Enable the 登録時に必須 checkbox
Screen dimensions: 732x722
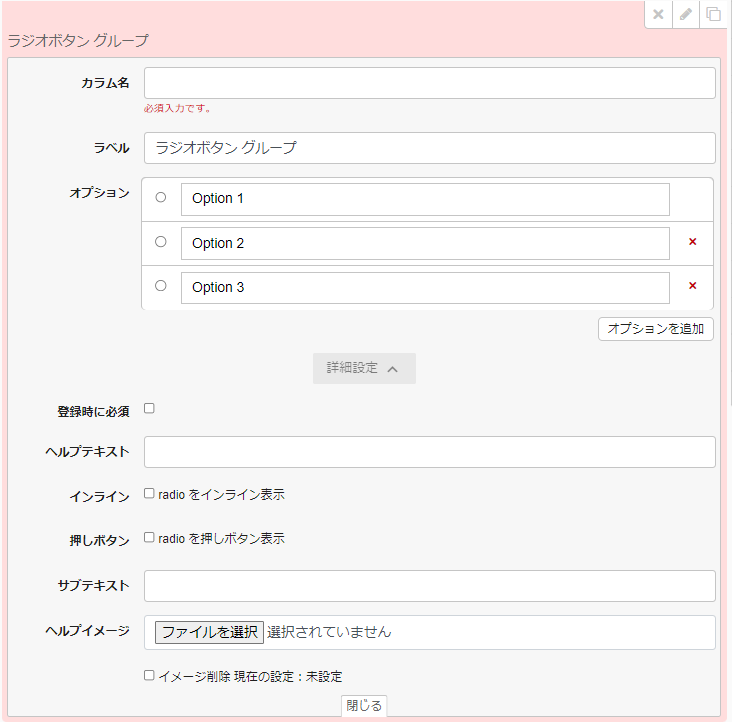(149, 408)
